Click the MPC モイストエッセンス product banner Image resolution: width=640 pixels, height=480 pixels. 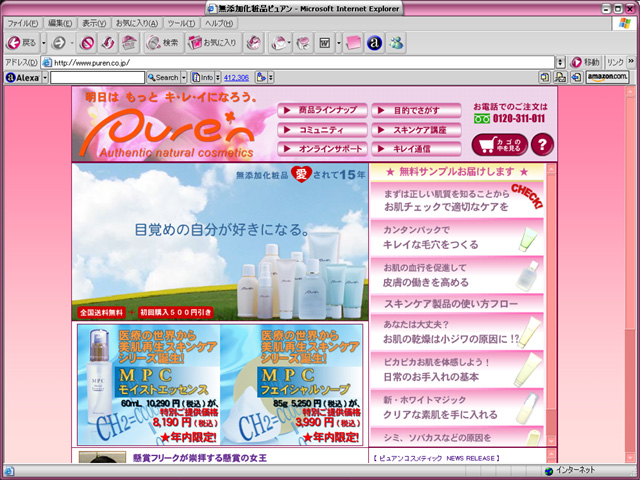pyautogui.click(x=148, y=385)
